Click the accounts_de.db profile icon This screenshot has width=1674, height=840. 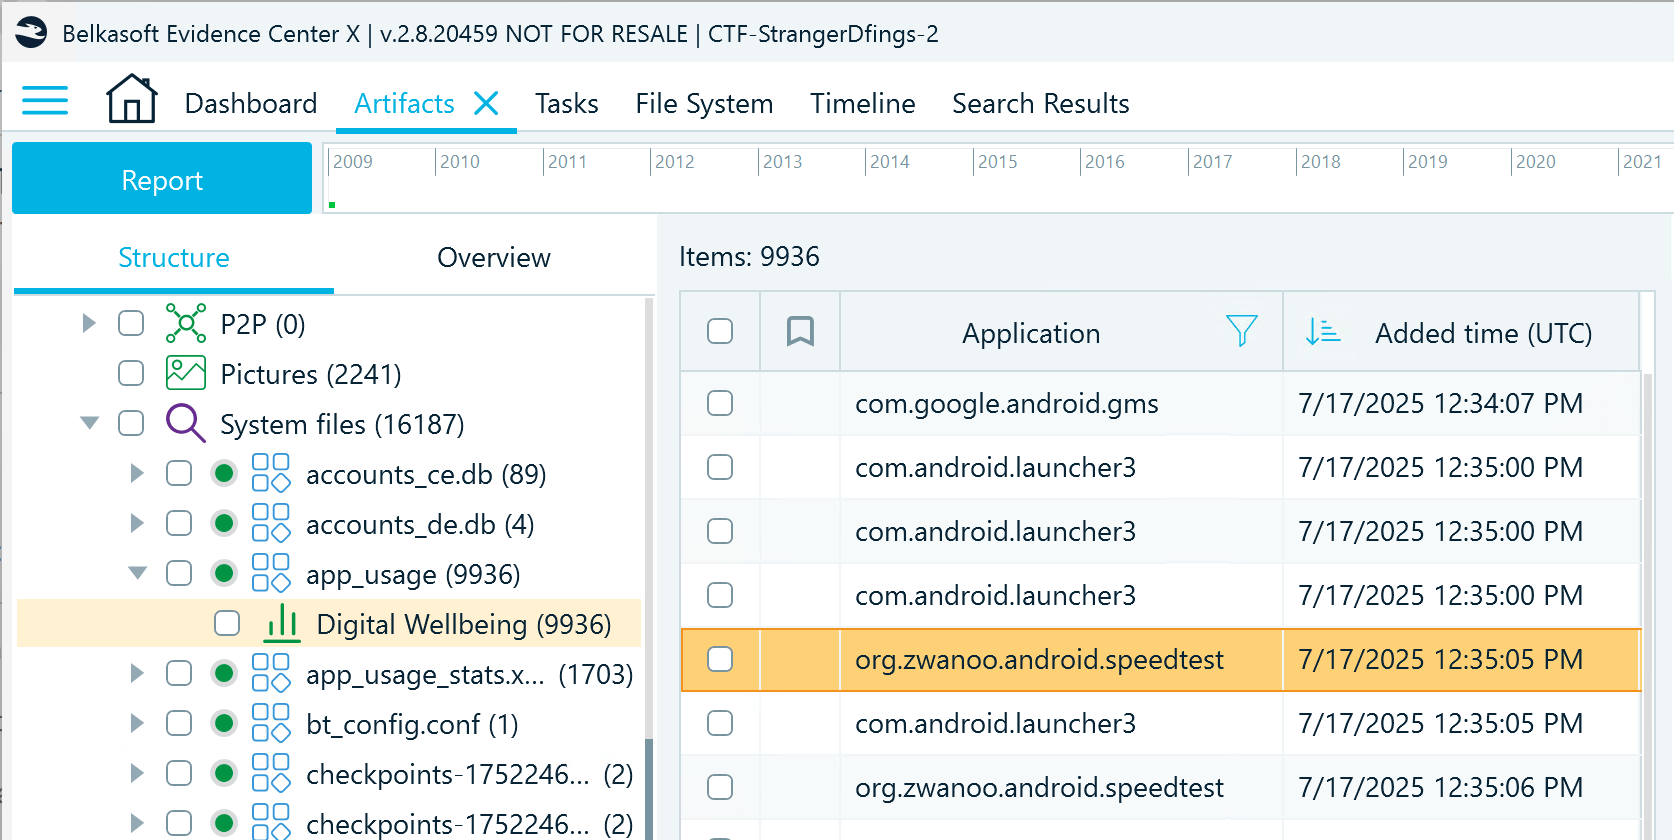click(x=270, y=523)
